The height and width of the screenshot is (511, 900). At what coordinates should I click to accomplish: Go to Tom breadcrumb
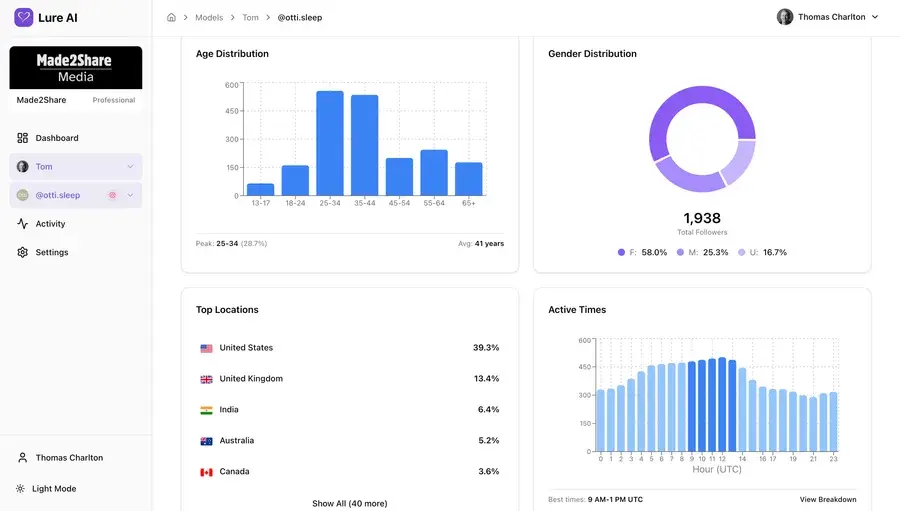pos(250,17)
